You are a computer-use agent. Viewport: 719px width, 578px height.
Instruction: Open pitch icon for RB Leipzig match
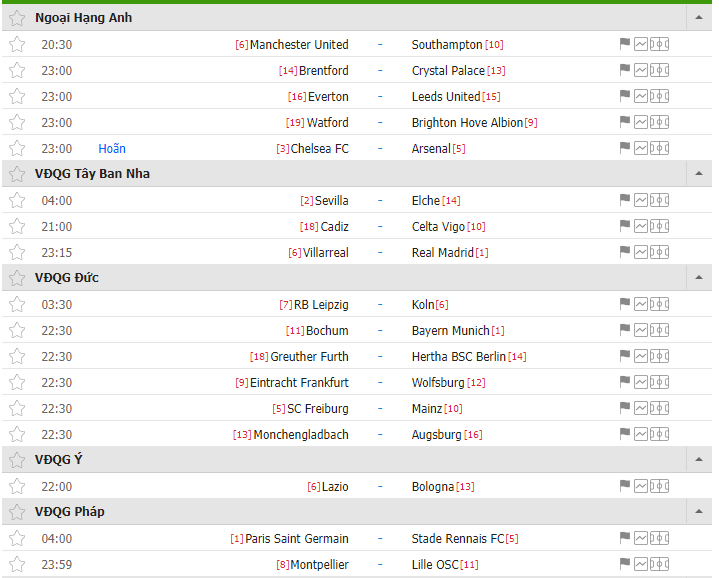[x=659, y=304]
